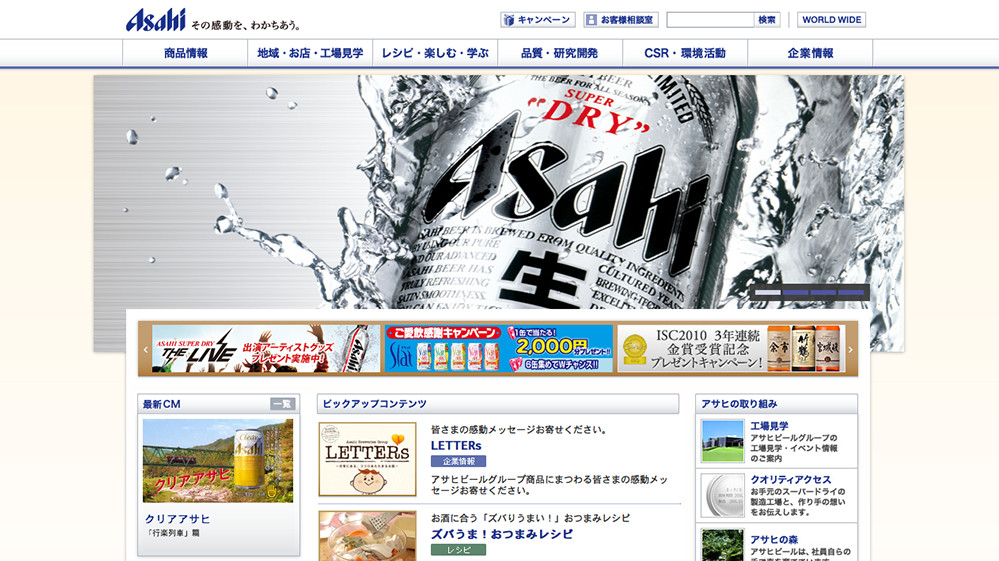999x561 pixels.
Task: Open the 品質・研究開発 menu
Action: (560, 53)
